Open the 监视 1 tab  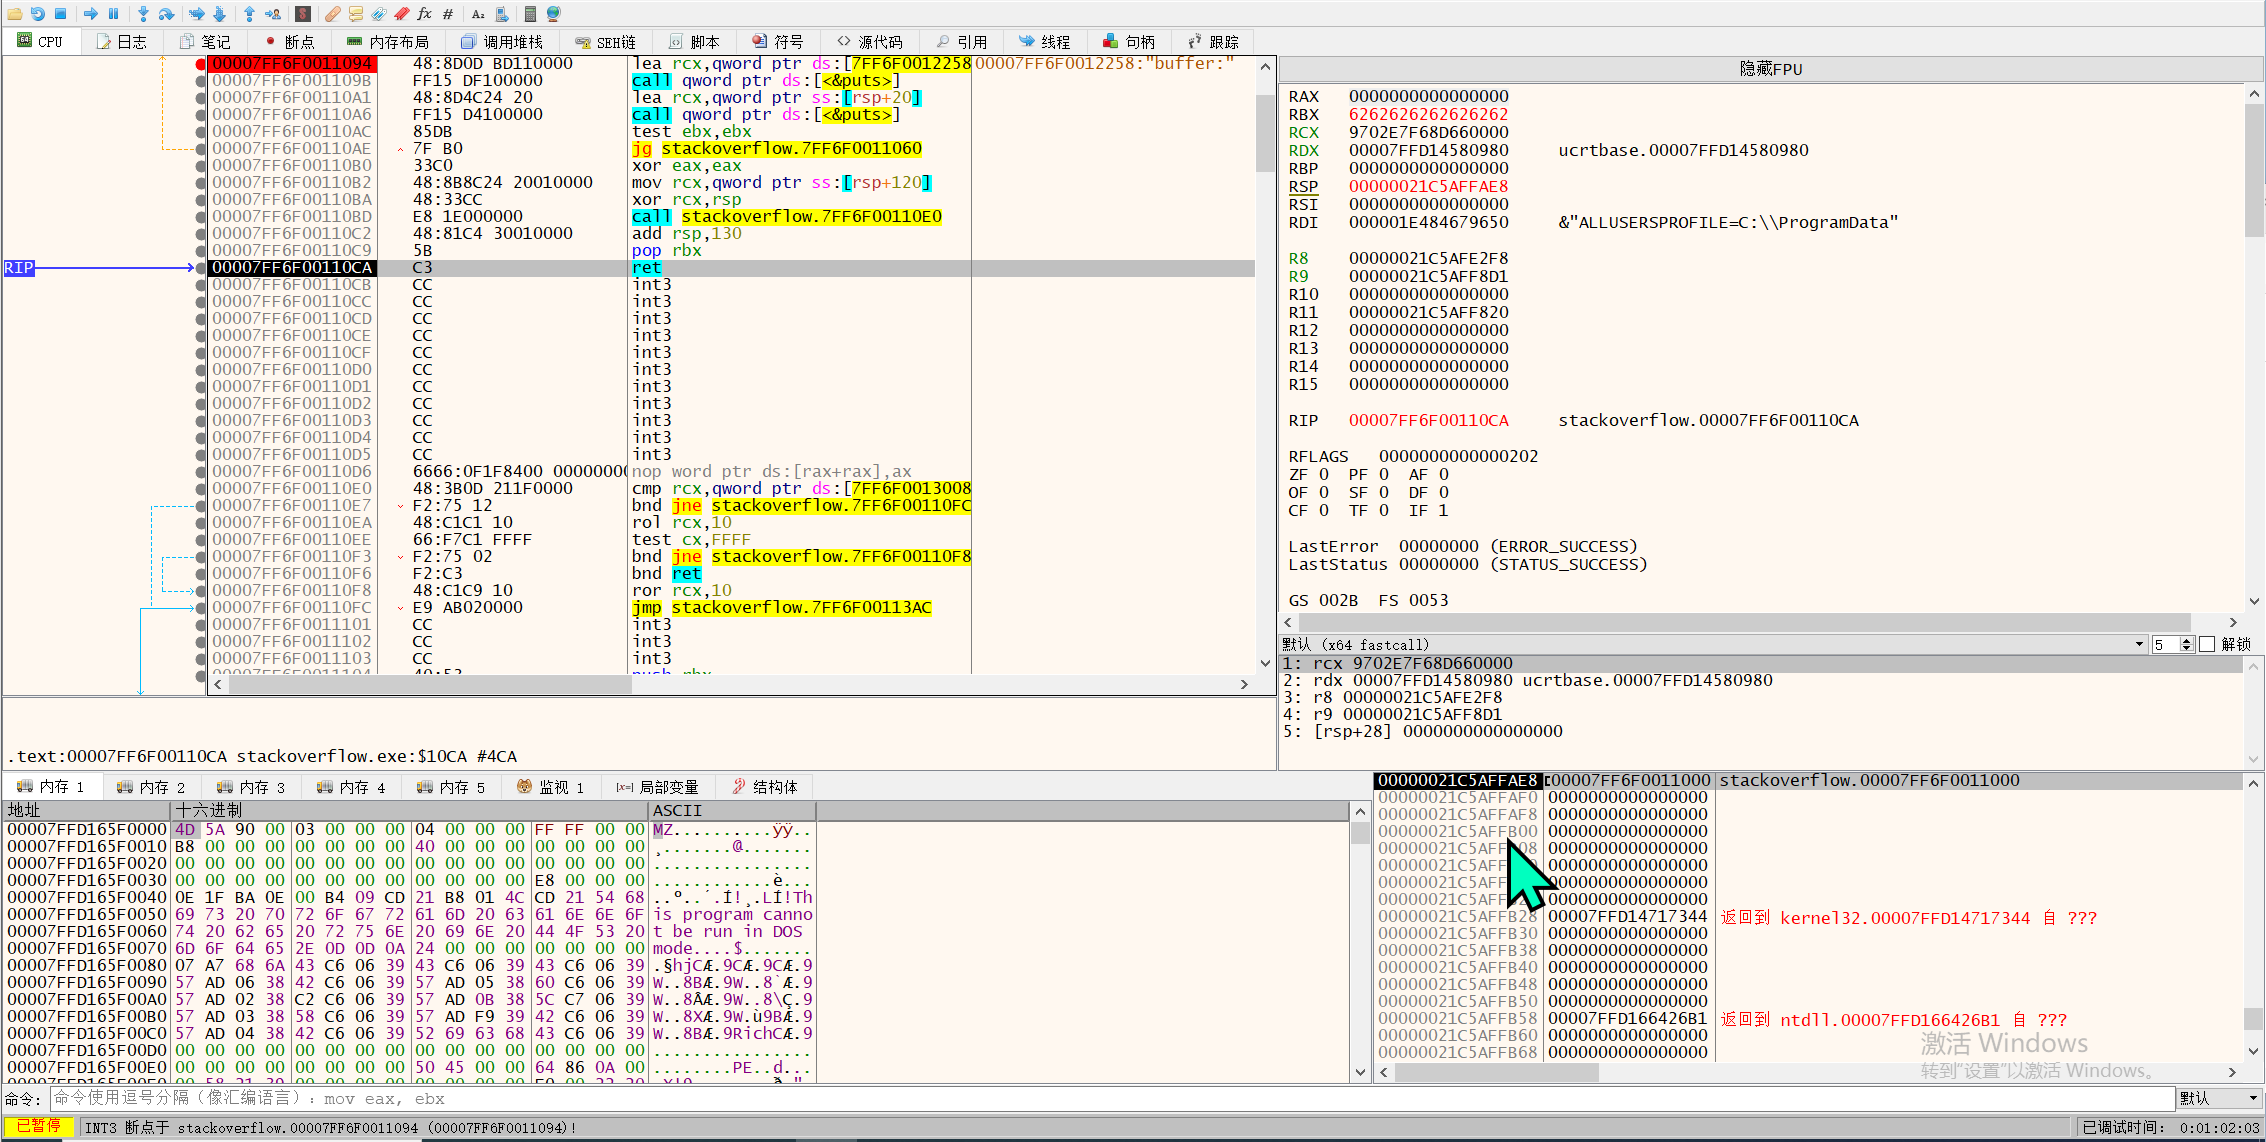(550, 787)
